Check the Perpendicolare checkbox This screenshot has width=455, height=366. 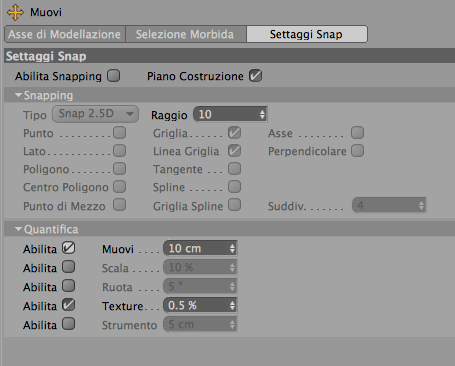(357, 151)
